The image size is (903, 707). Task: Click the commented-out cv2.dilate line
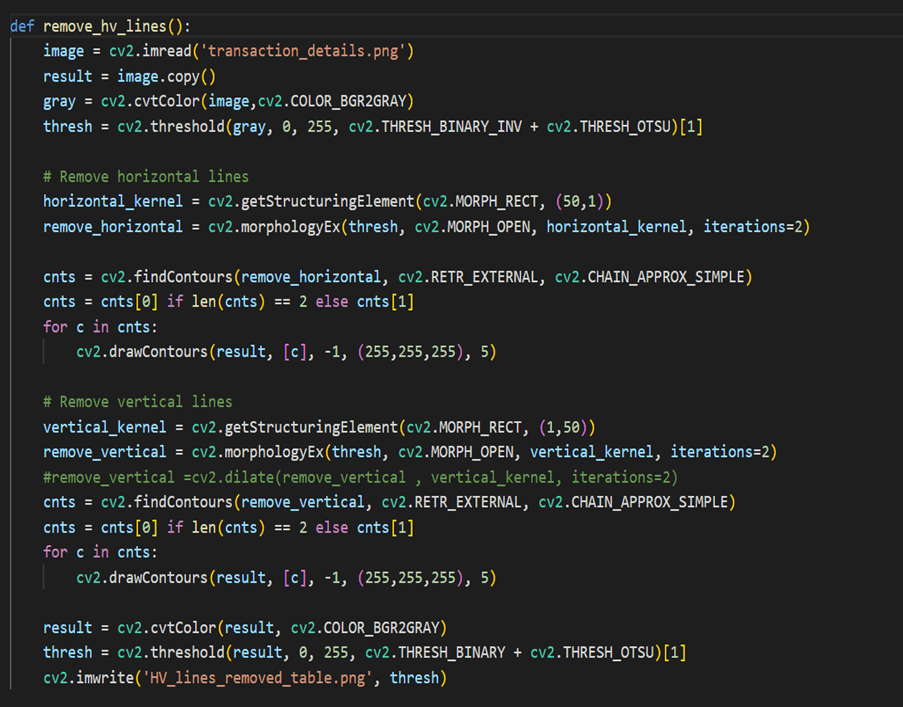coord(361,477)
